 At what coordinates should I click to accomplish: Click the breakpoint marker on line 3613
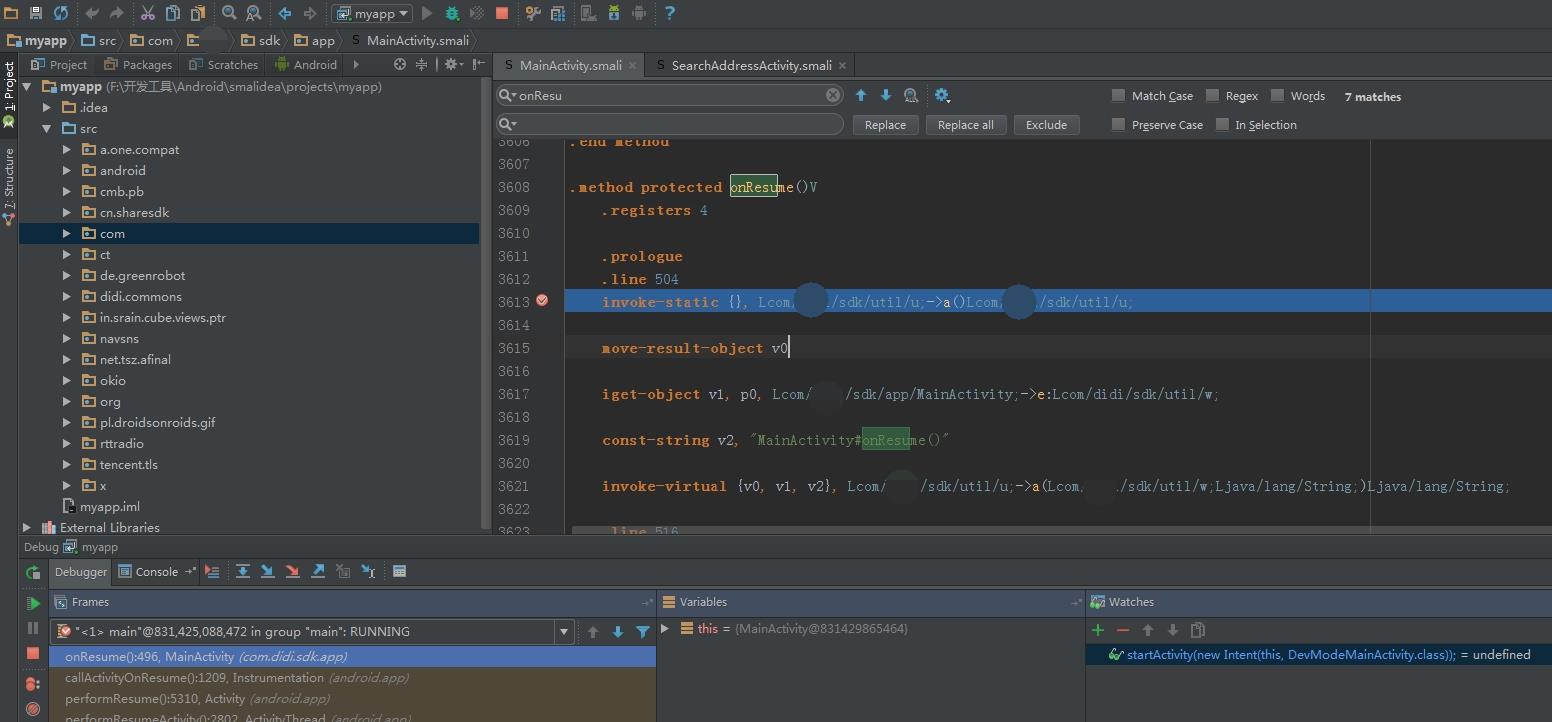[542, 301]
